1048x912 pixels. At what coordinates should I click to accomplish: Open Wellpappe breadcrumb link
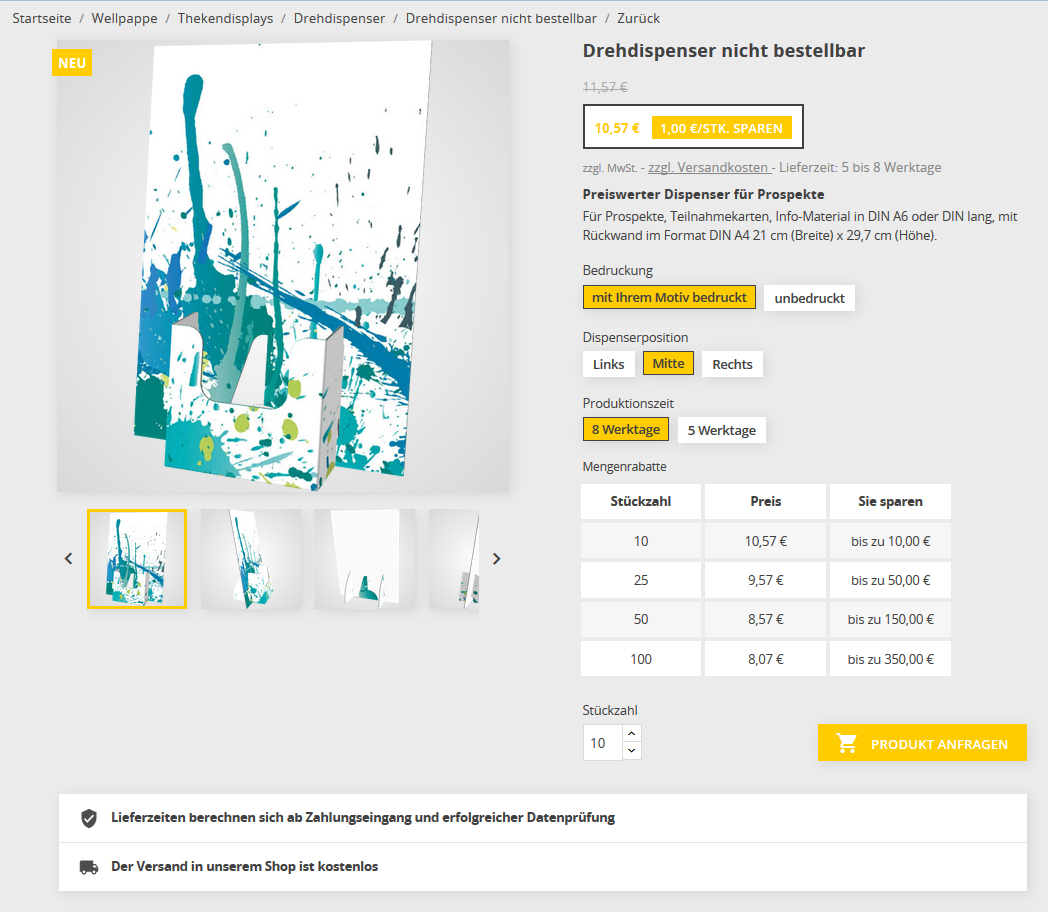pos(124,19)
